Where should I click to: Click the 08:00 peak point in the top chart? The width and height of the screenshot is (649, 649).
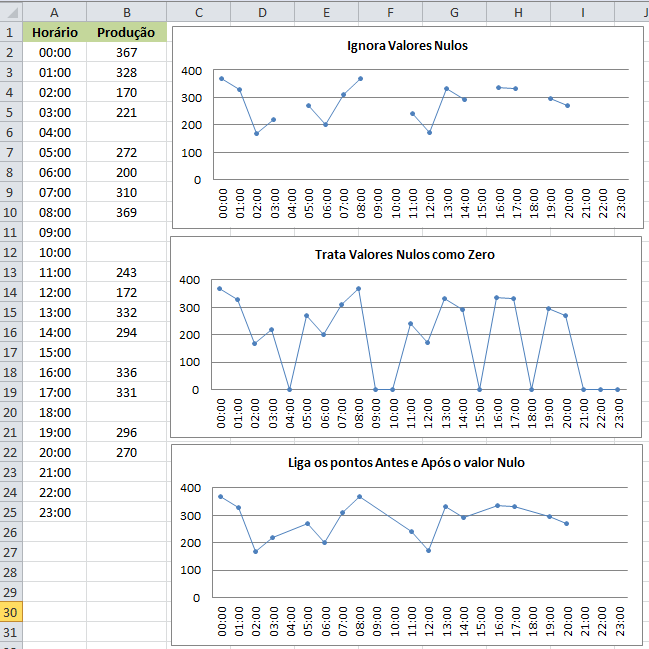(x=360, y=79)
